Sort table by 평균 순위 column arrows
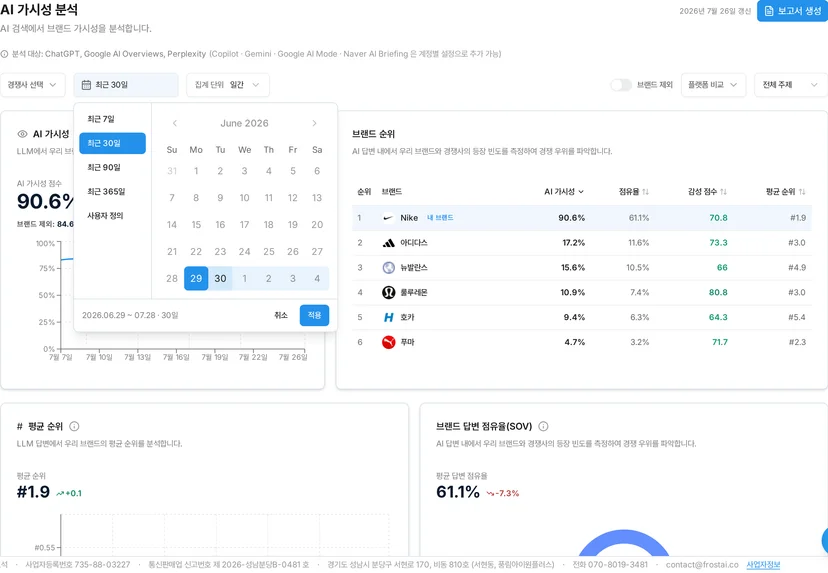The height and width of the screenshot is (573, 828). coord(802,192)
